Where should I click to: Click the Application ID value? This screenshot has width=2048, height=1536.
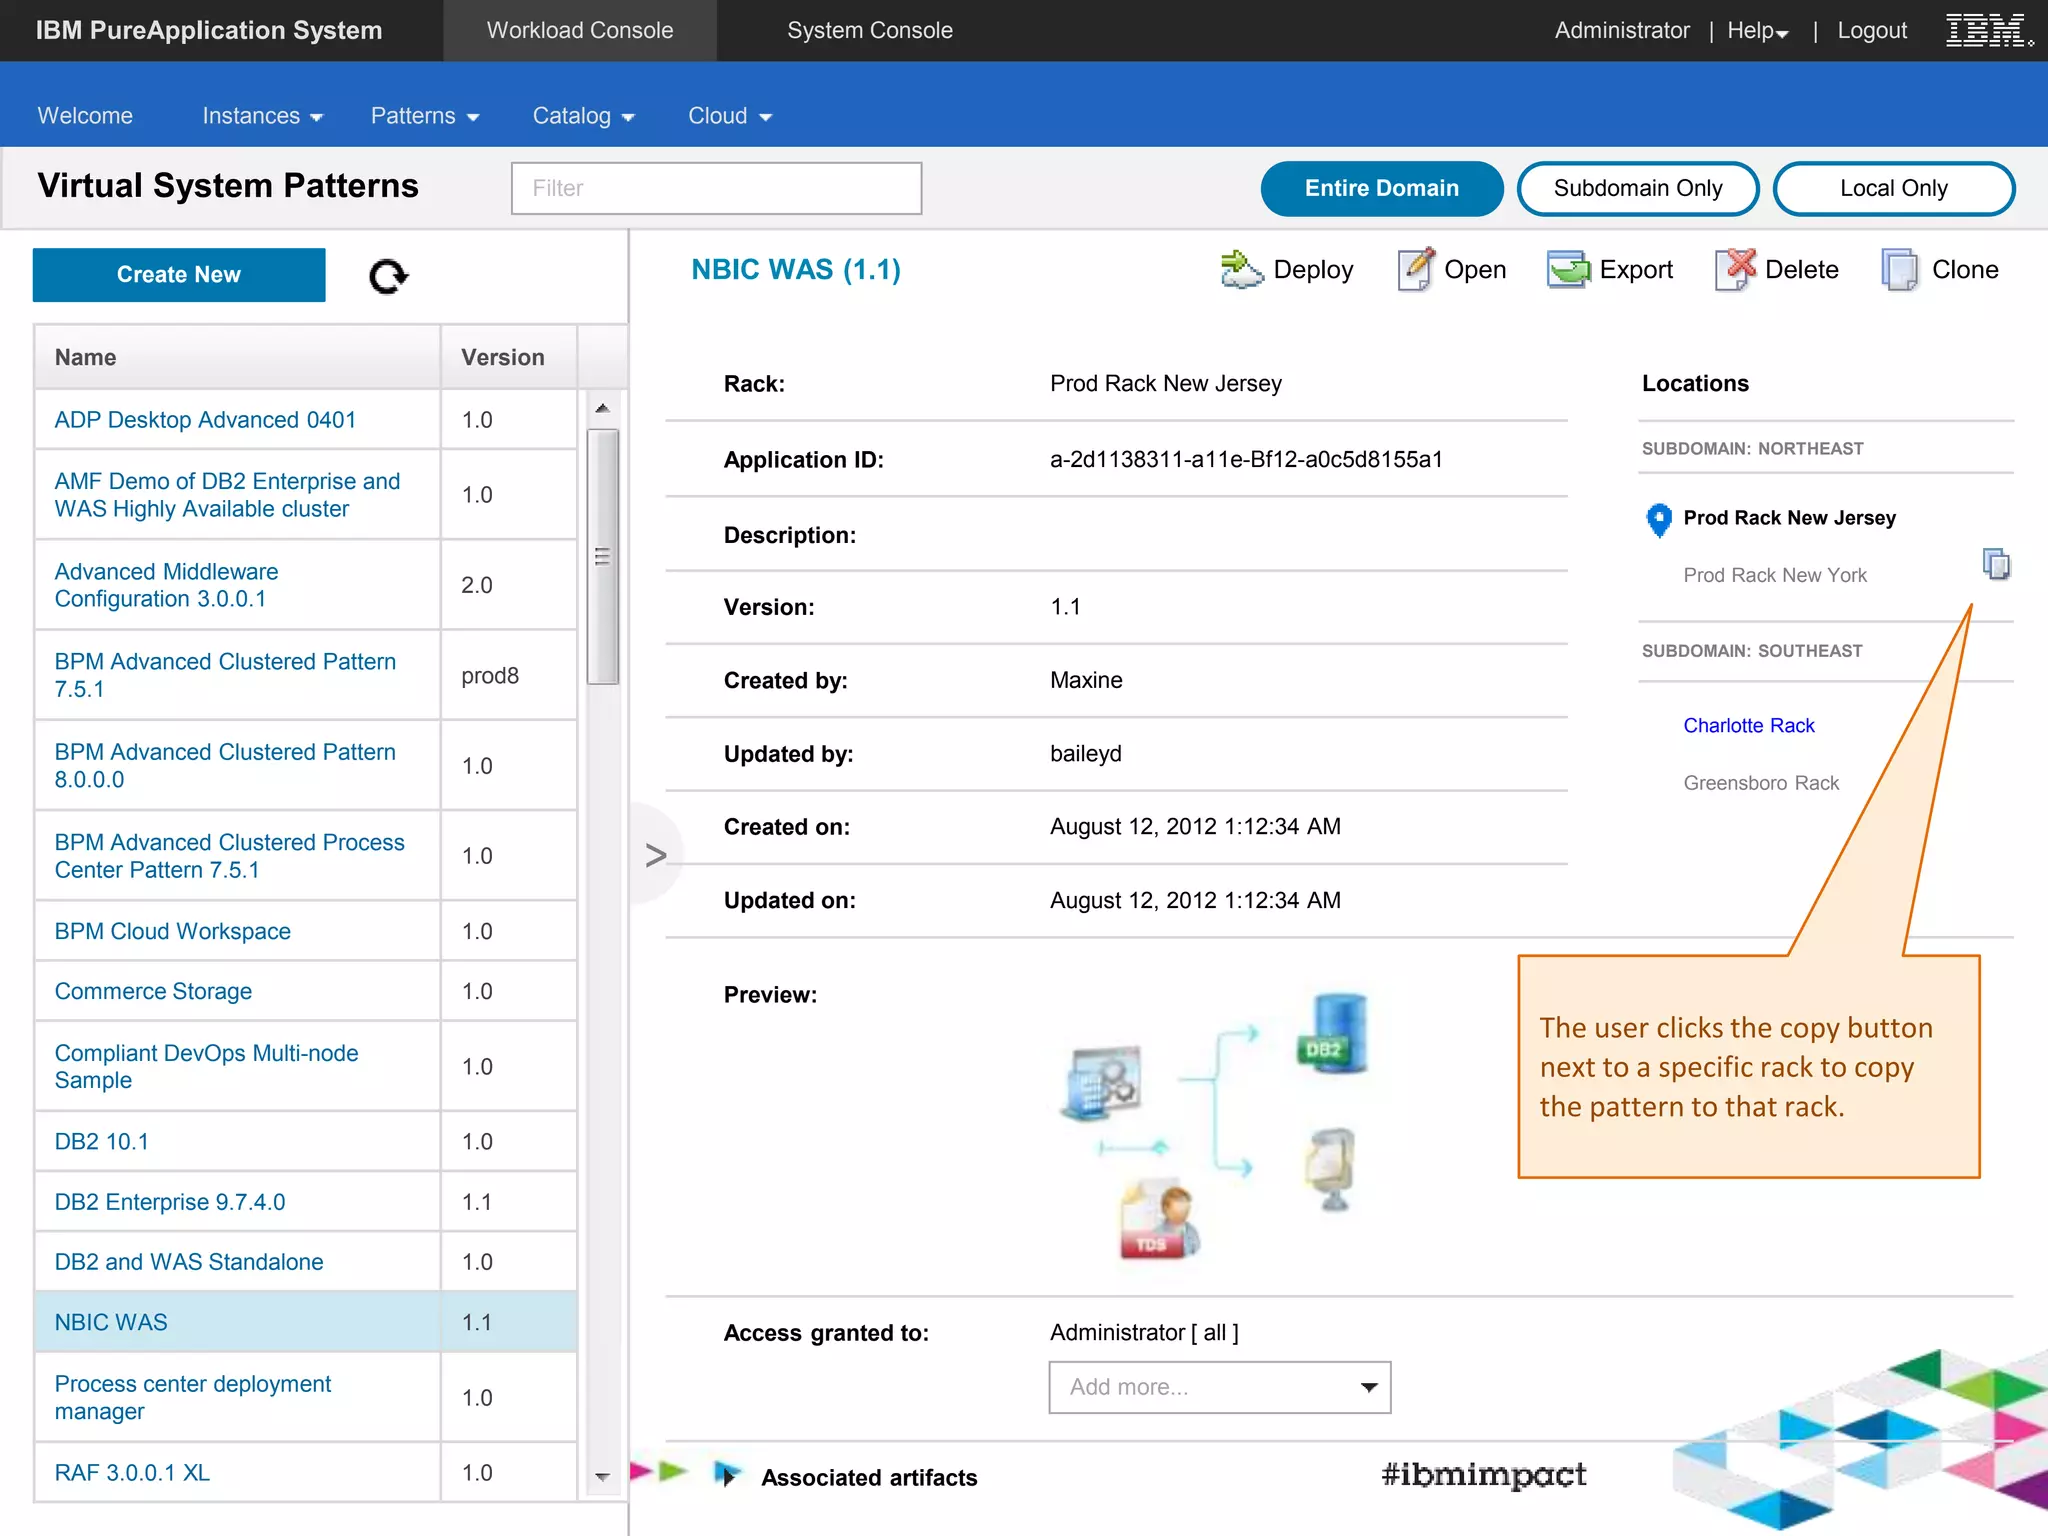(x=1246, y=459)
